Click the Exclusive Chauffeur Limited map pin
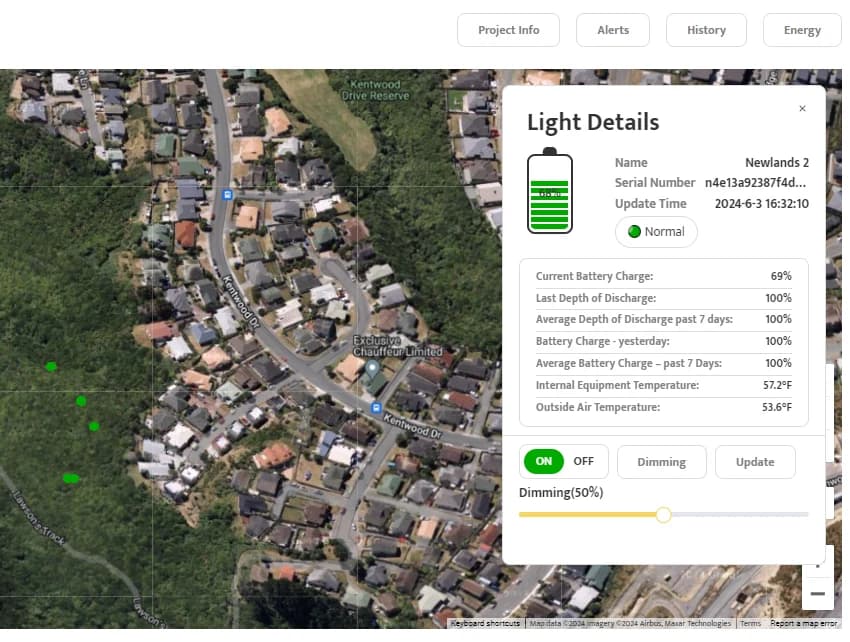This screenshot has width=850, height=642. [372, 370]
